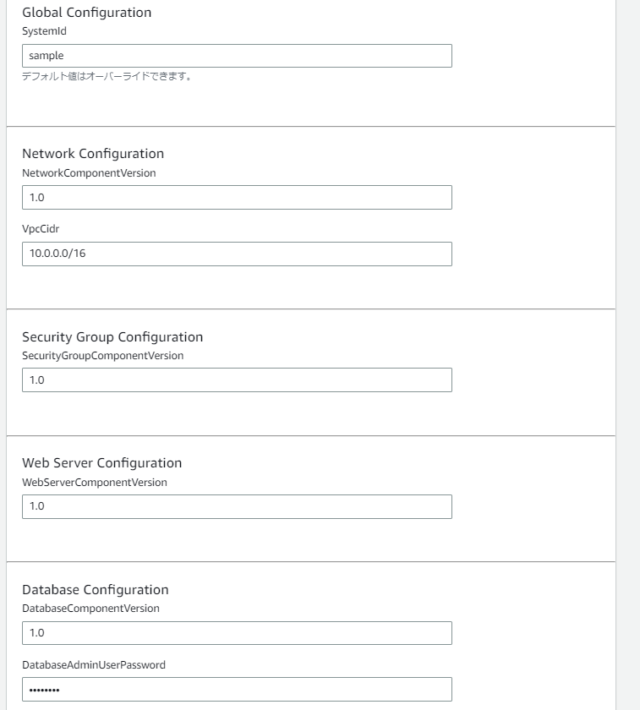Select the WebServerComponentVersion text box
Screen dimensions: 640x710
(237, 506)
